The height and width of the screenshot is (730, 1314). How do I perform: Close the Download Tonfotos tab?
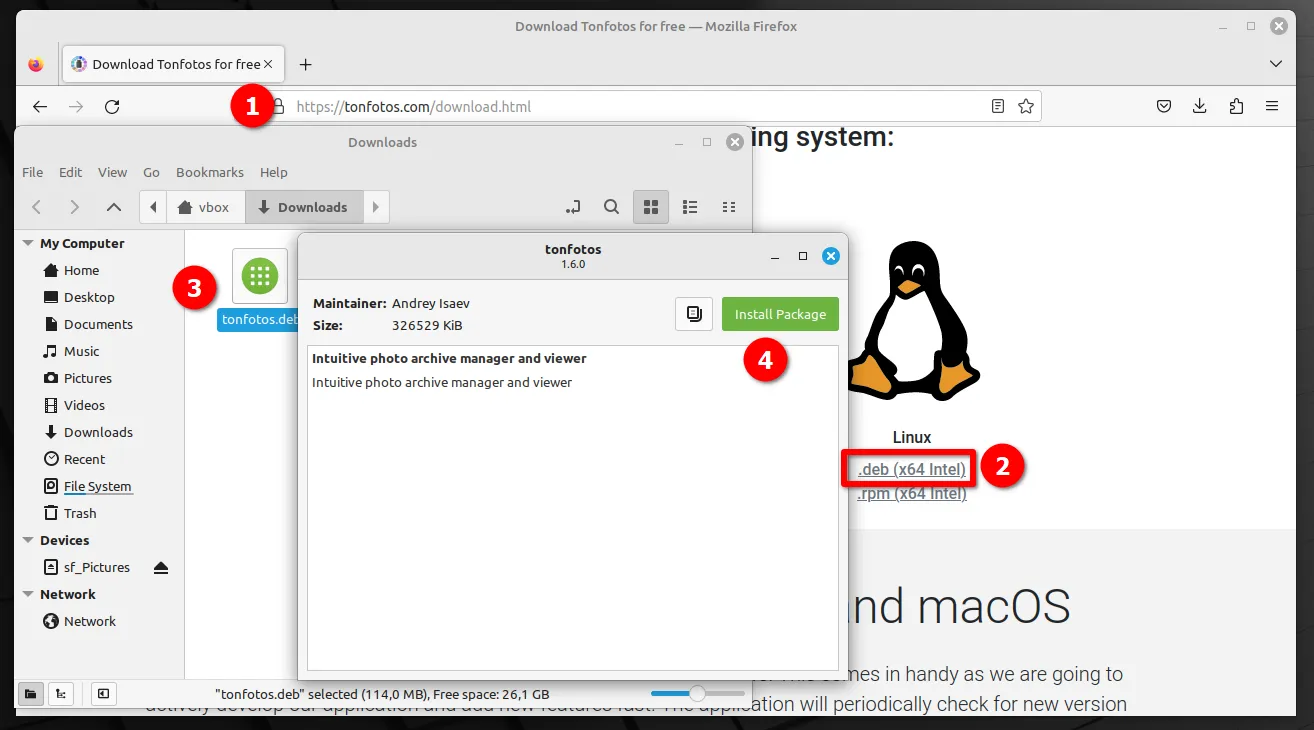click(268, 64)
